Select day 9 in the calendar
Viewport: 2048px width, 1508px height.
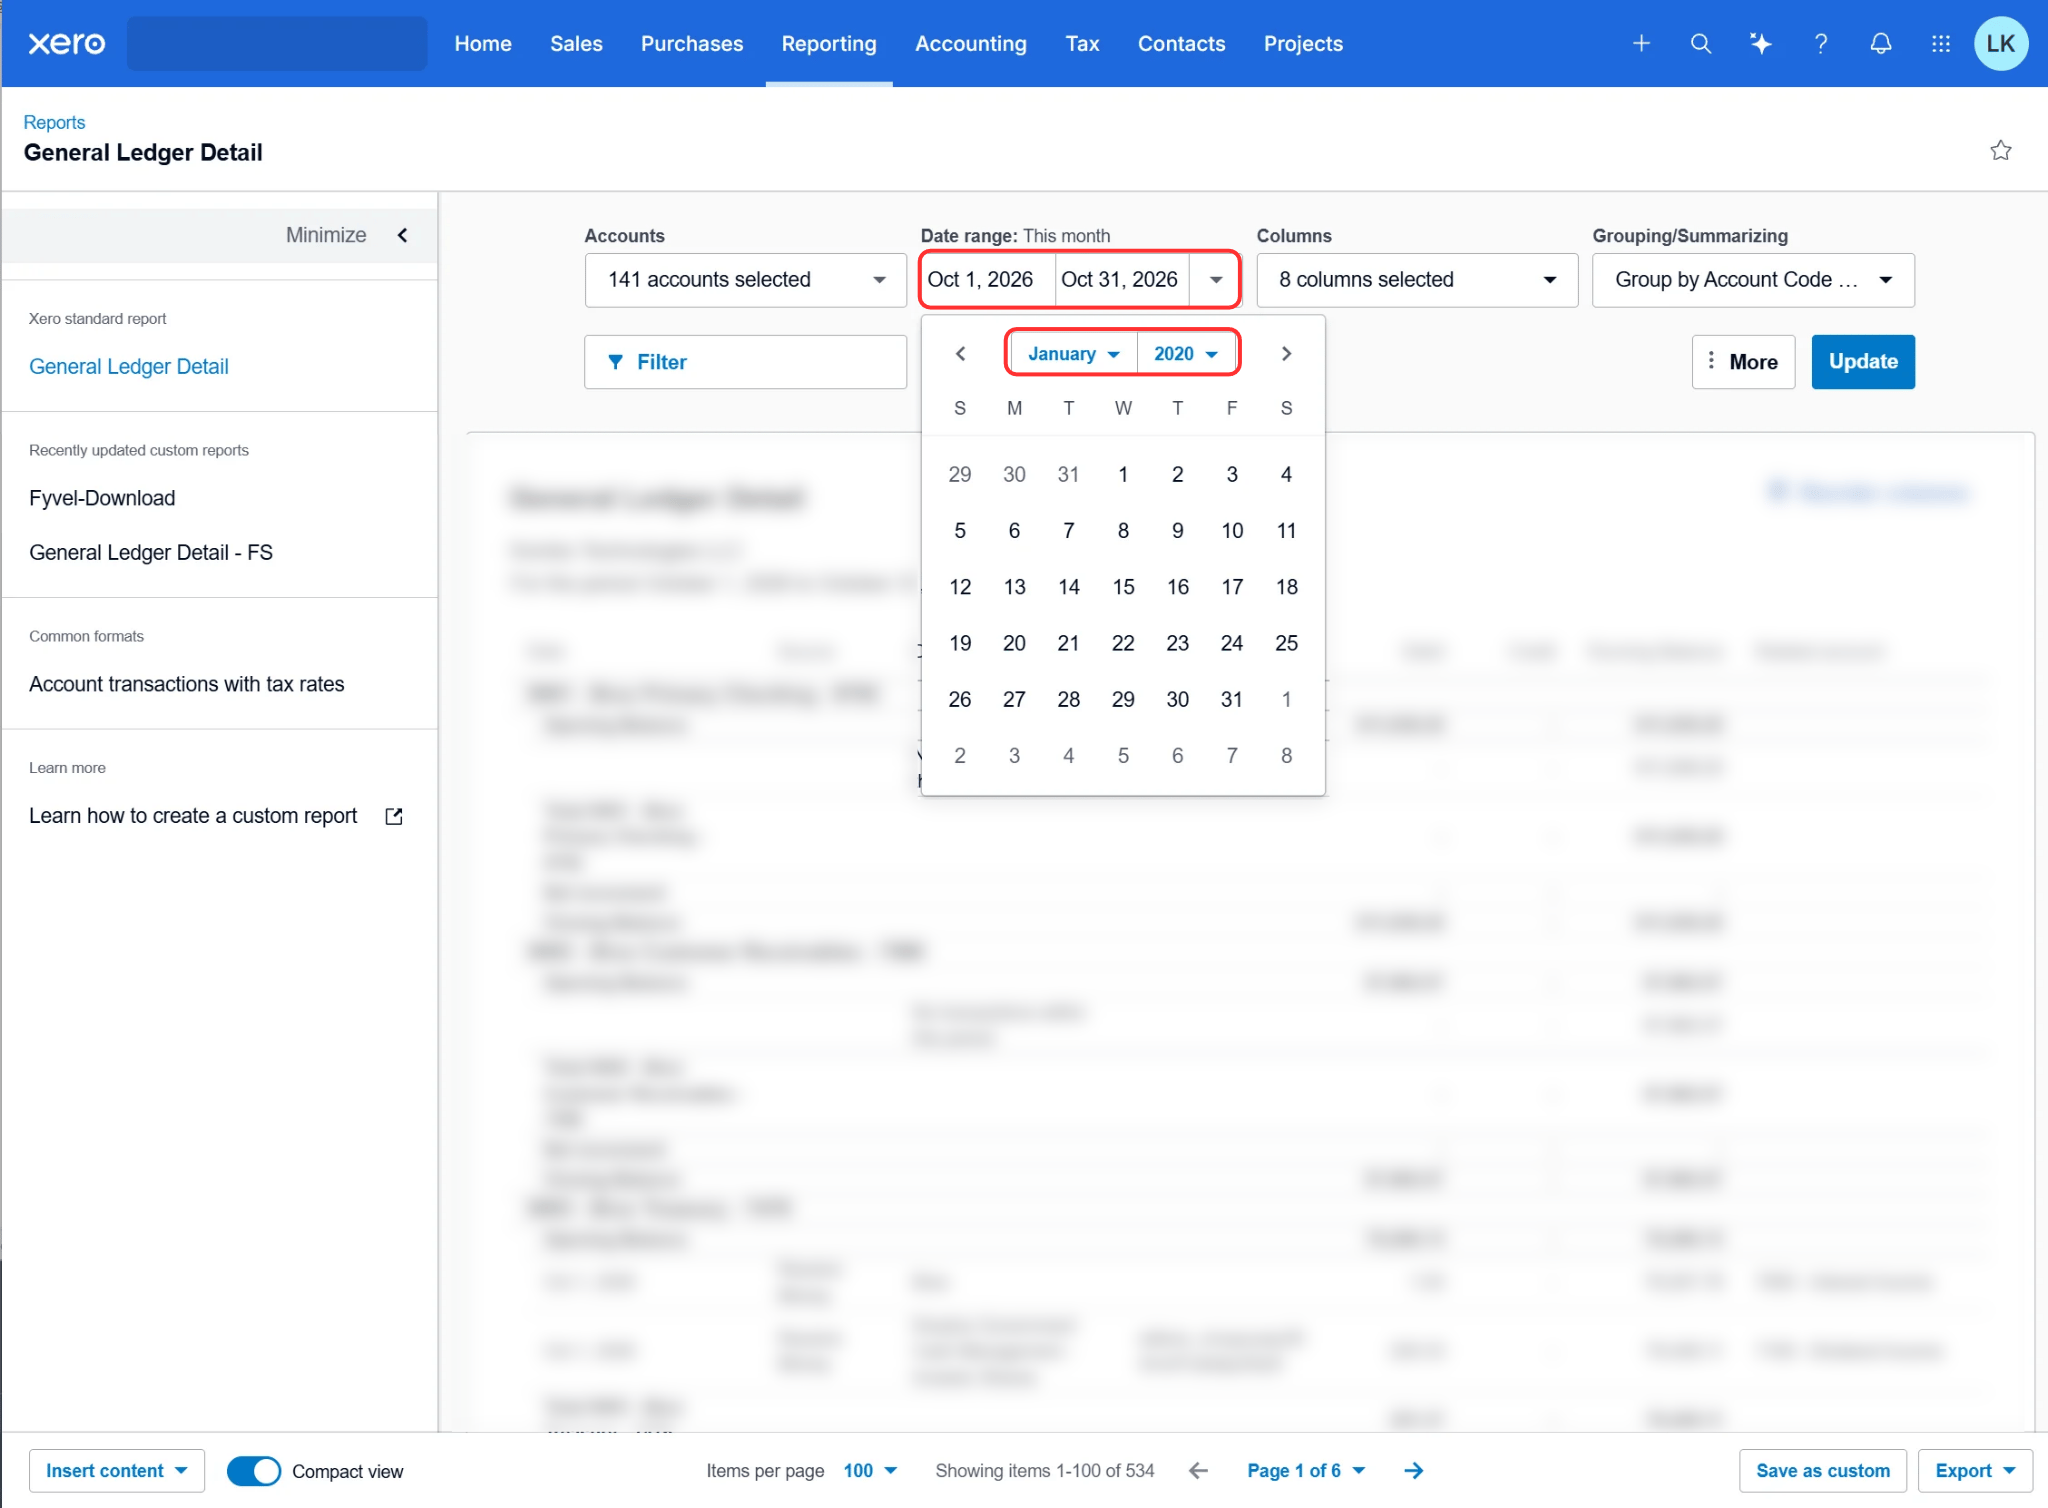(1178, 531)
